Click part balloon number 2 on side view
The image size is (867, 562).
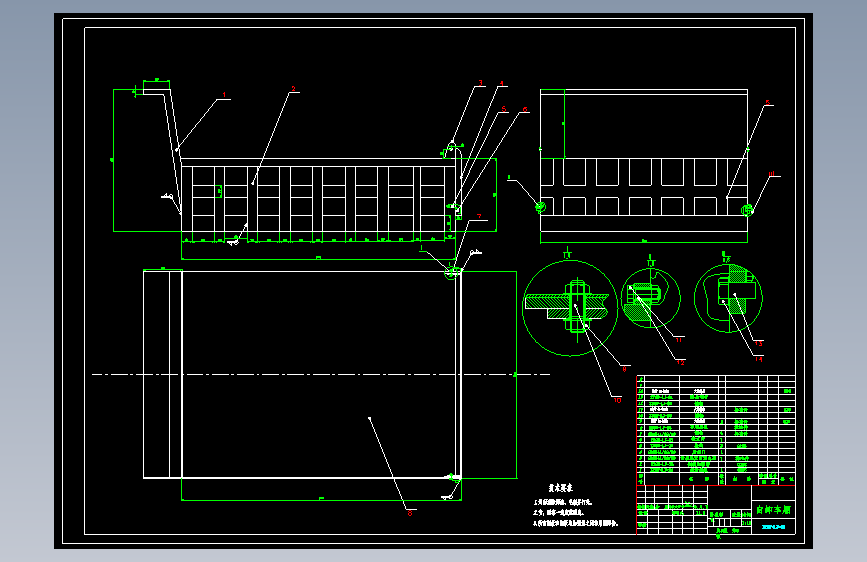[293, 89]
